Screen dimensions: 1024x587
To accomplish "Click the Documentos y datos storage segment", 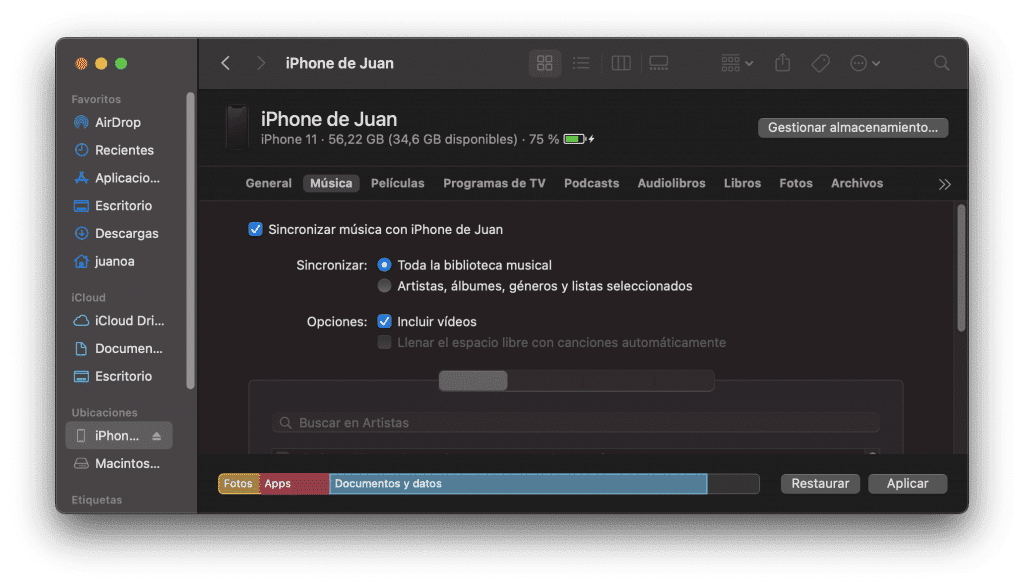I will click(x=518, y=484).
